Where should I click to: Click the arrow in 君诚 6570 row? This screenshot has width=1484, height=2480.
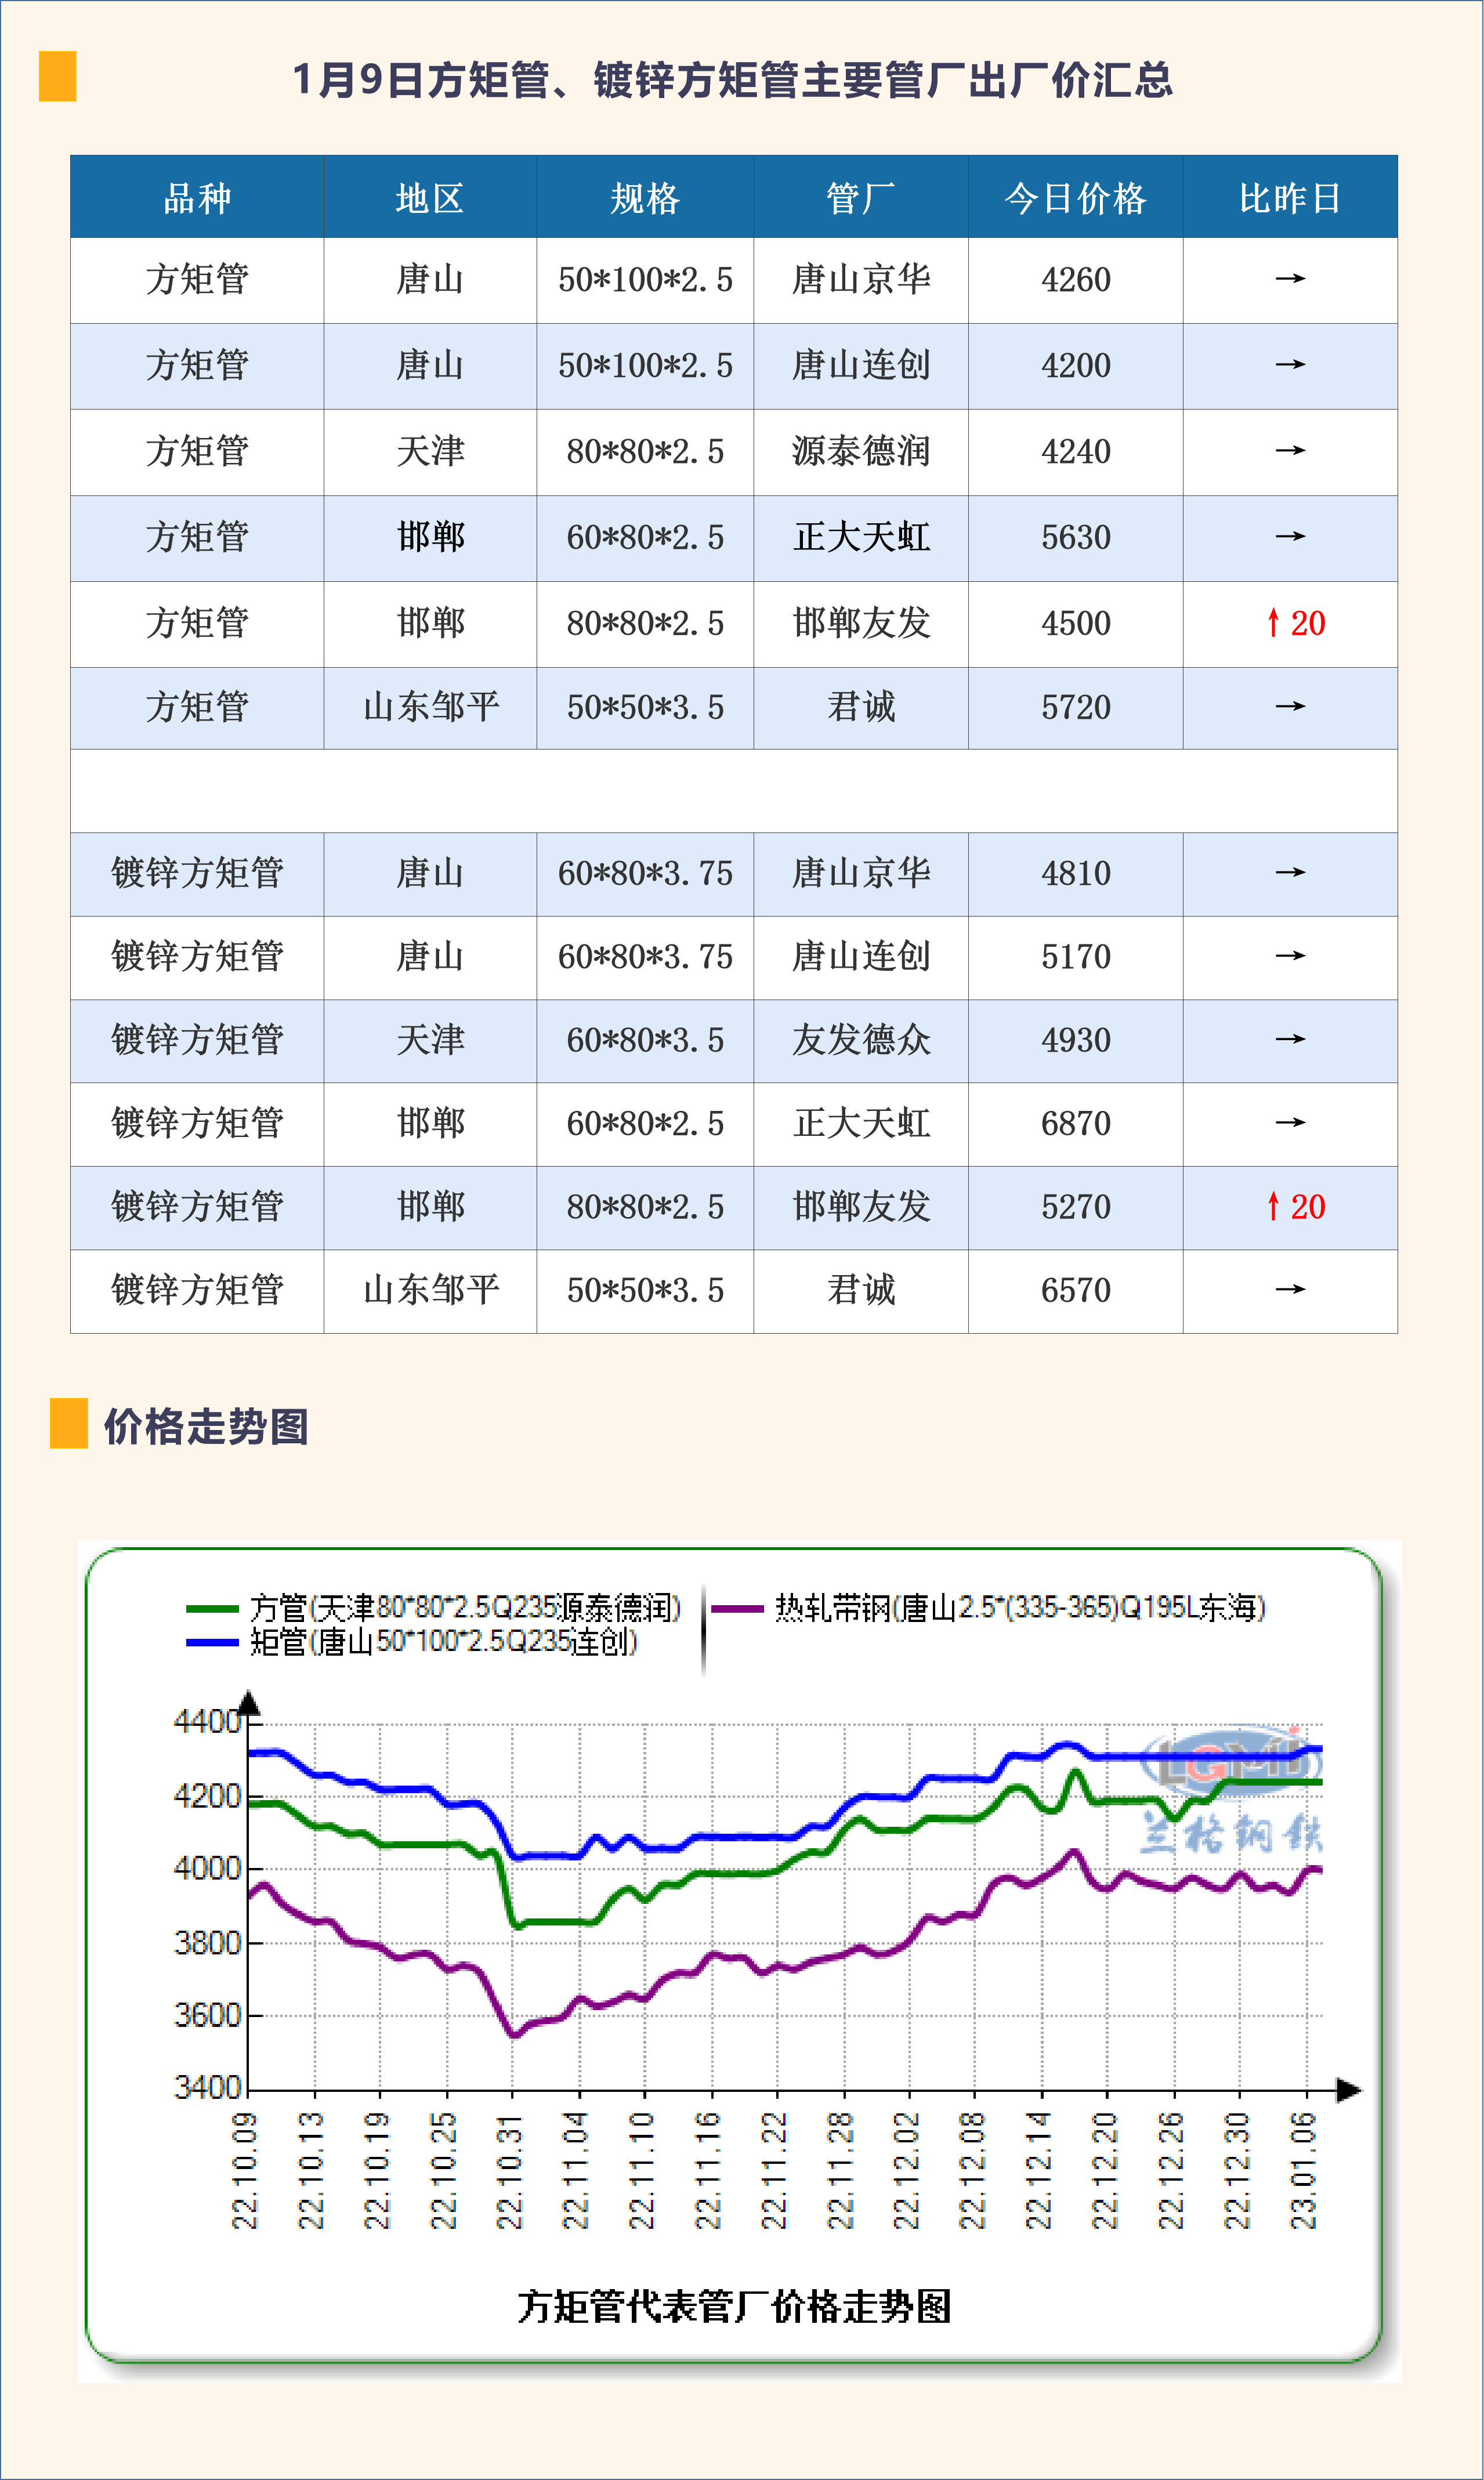(1290, 1289)
